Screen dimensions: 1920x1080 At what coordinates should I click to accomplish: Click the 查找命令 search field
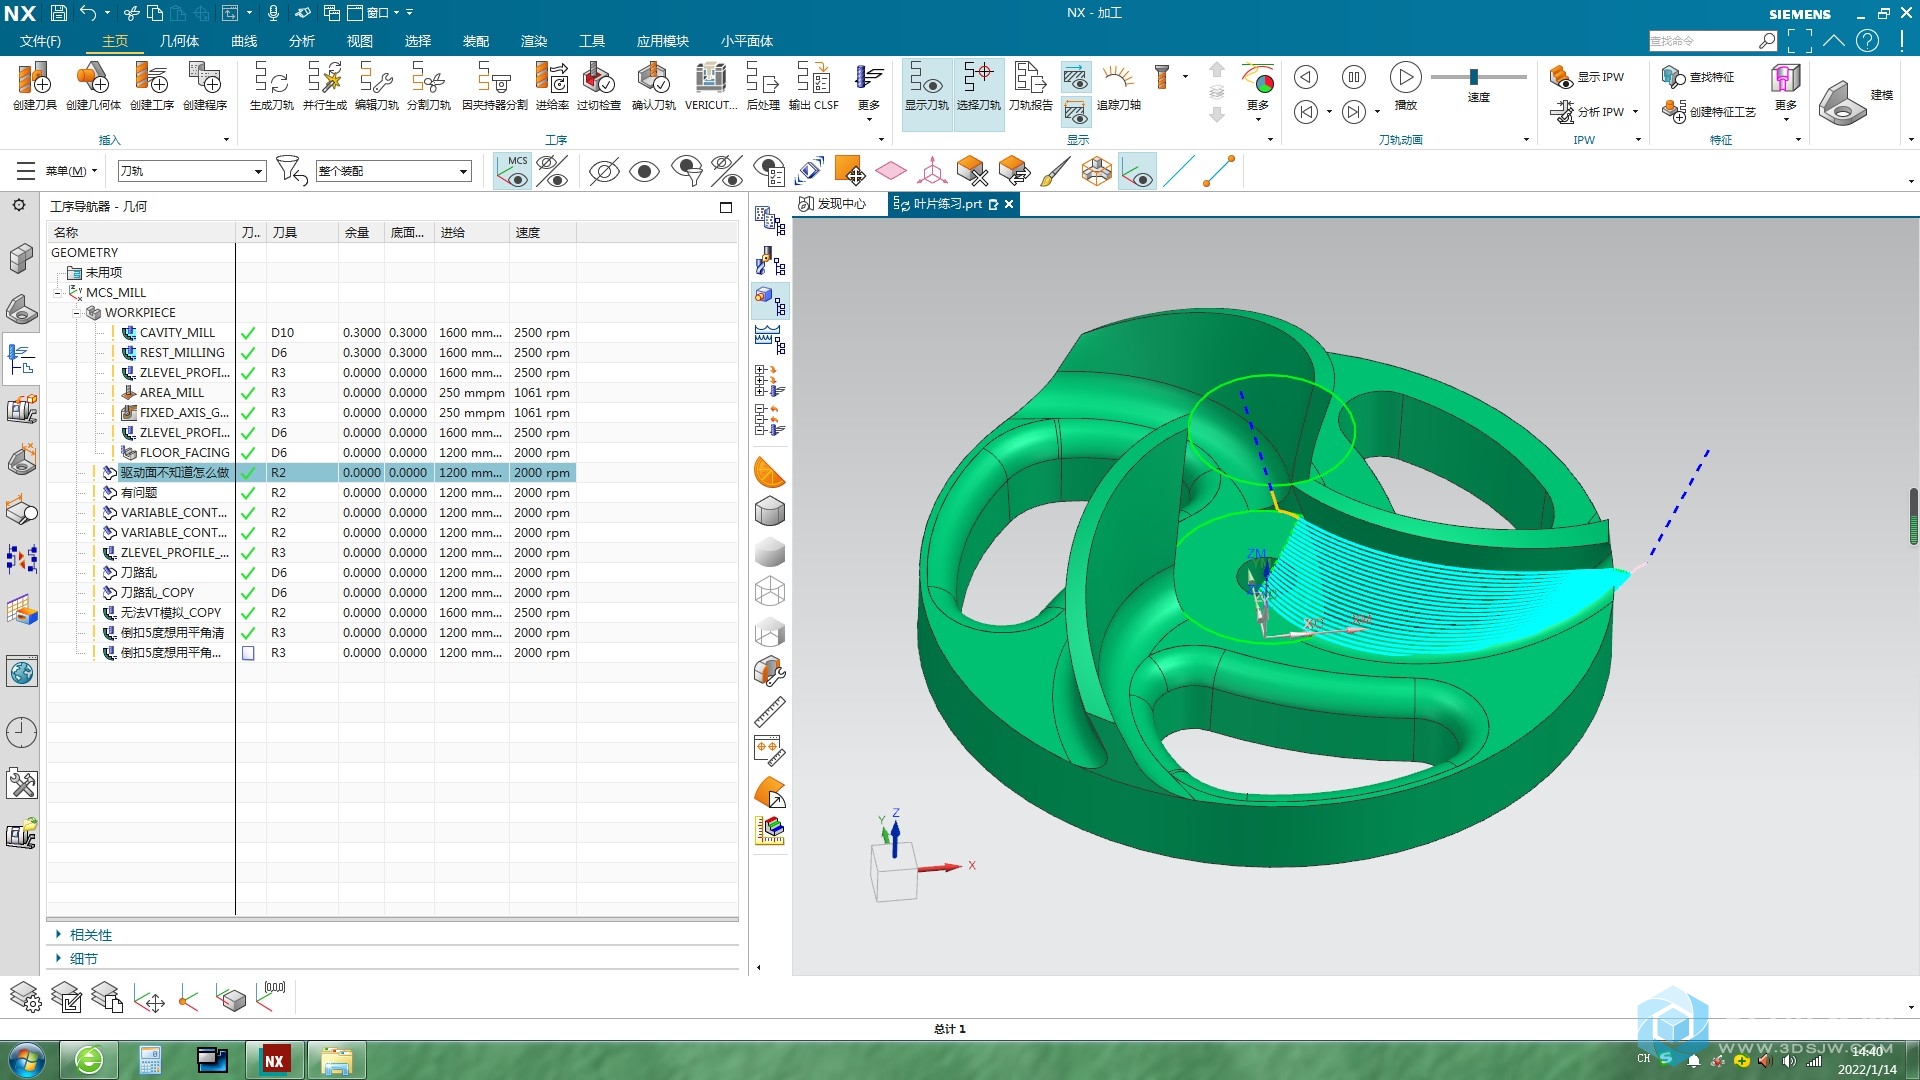pos(1703,41)
